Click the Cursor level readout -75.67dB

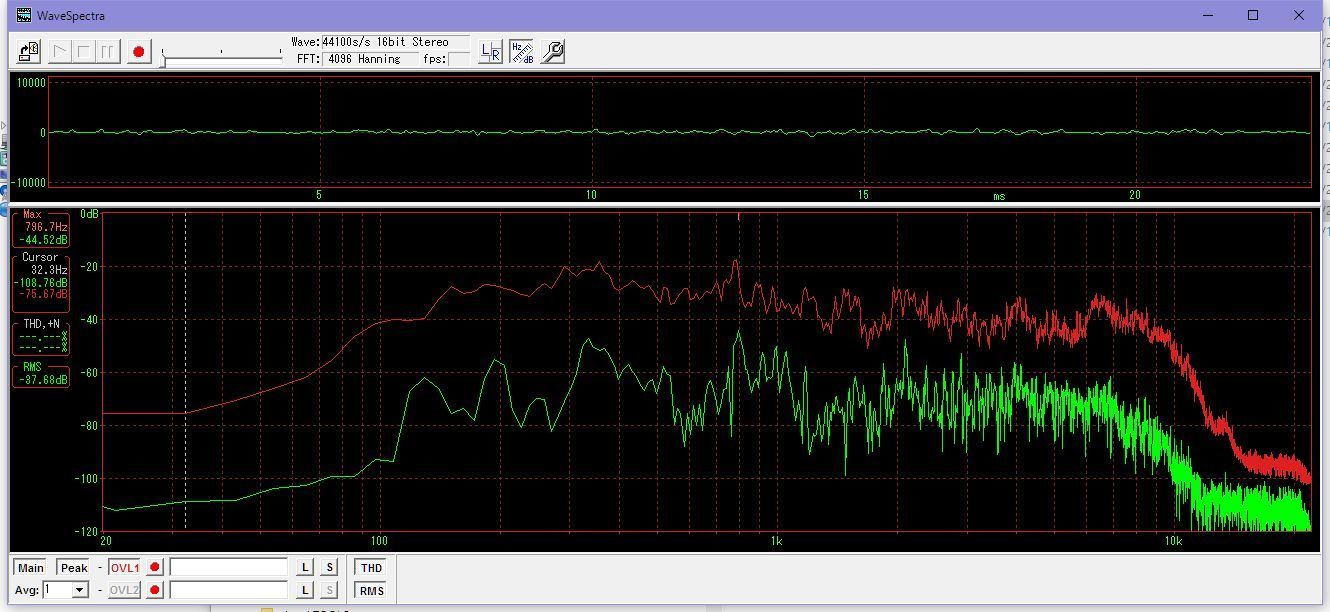(45, 294)
